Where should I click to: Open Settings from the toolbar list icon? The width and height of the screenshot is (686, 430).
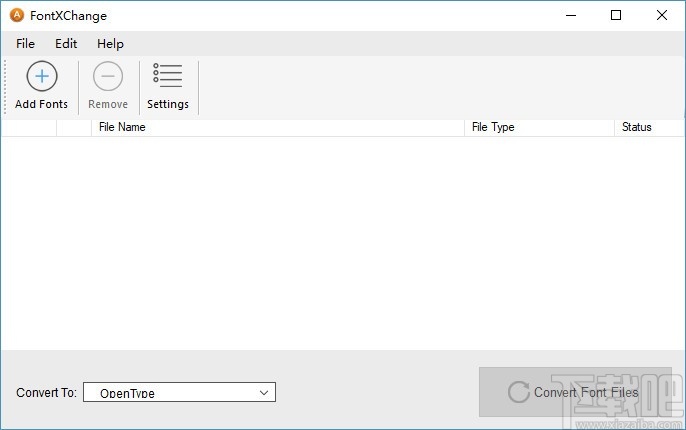tap(168, 75)
